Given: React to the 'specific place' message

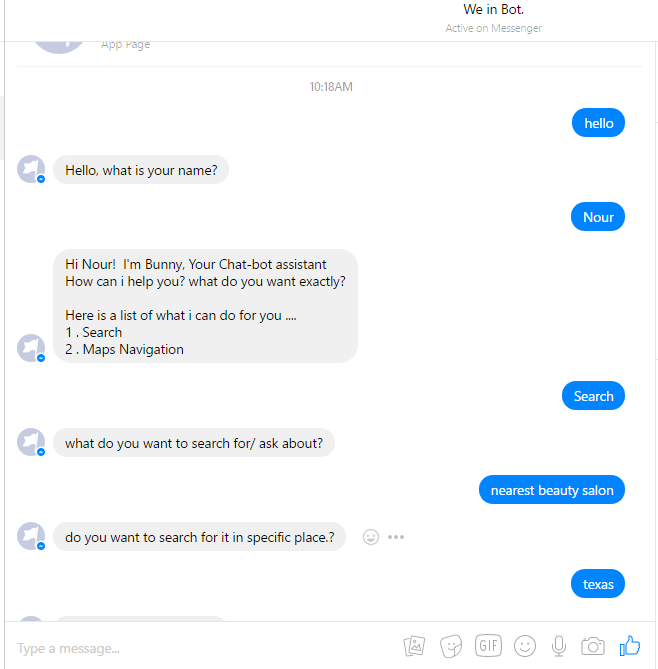Looking at the screenshot, I should coord(371,537).
